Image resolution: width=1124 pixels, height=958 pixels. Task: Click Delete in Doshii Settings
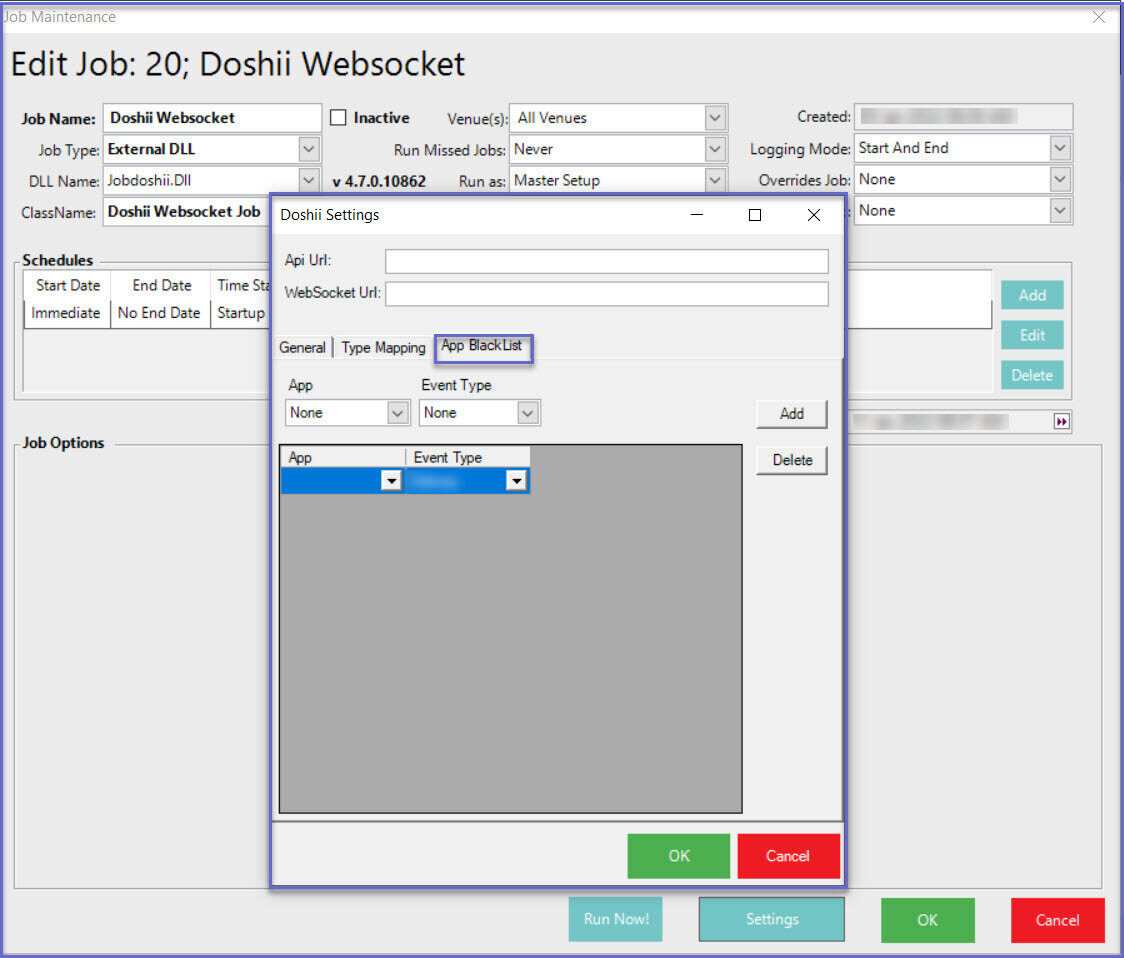click(x=792, y=460)
